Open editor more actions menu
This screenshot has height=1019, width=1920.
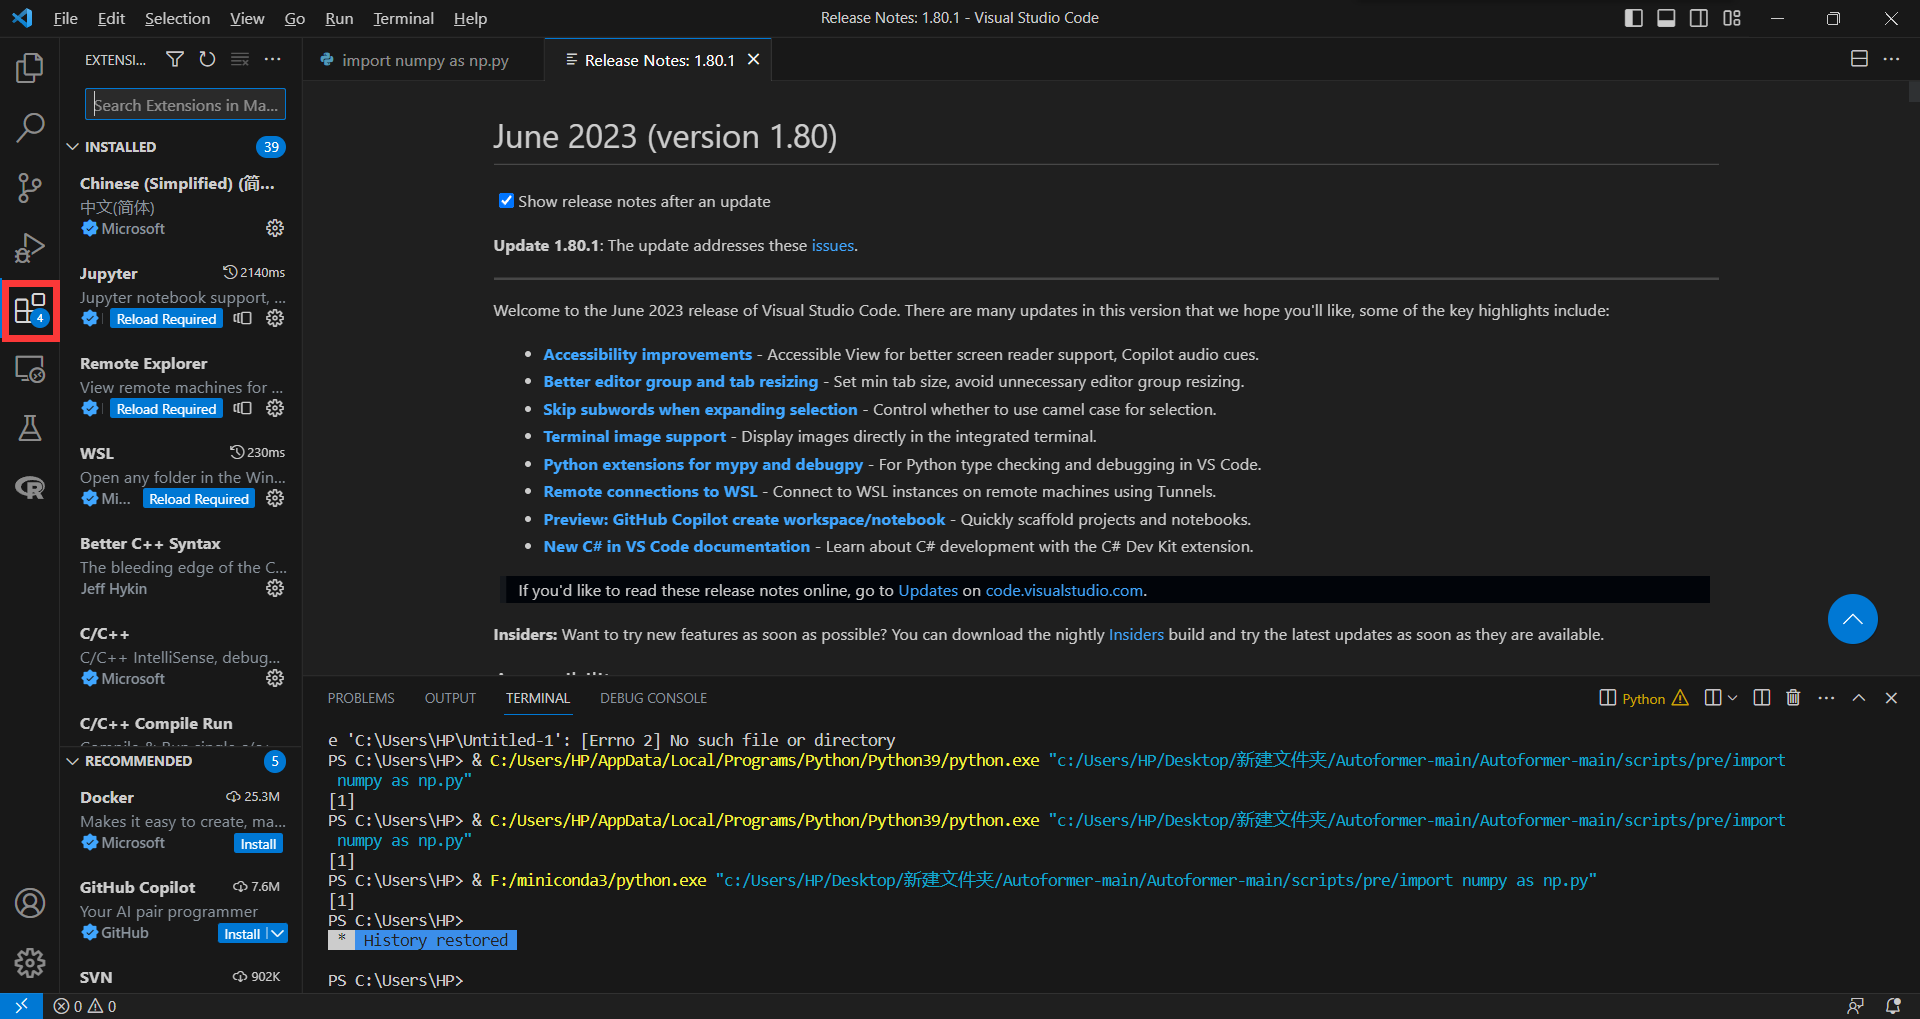point(1891,60)
